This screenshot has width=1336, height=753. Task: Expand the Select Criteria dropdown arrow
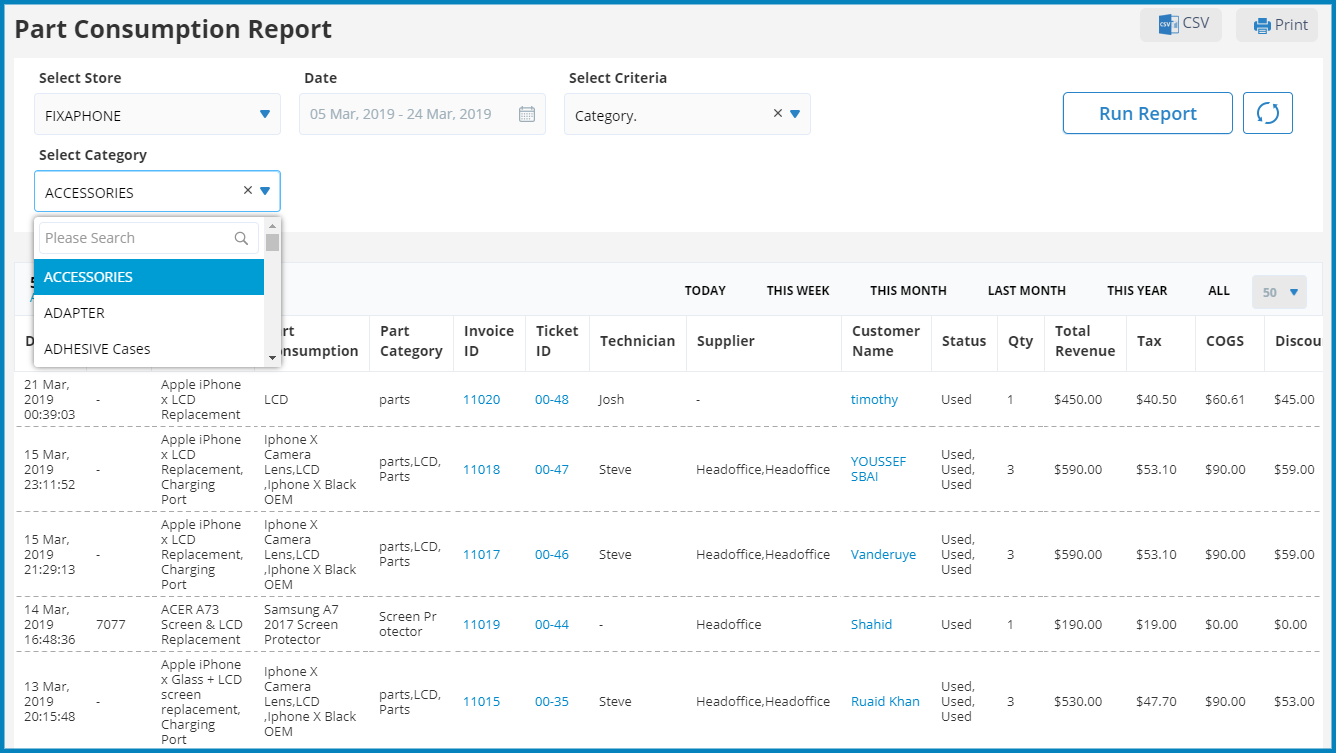tap(795, 114)
